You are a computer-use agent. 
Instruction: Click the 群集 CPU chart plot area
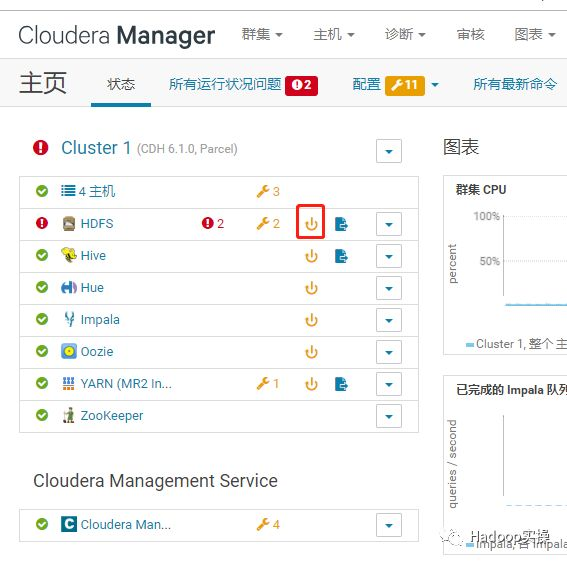(x=535, y=260)
